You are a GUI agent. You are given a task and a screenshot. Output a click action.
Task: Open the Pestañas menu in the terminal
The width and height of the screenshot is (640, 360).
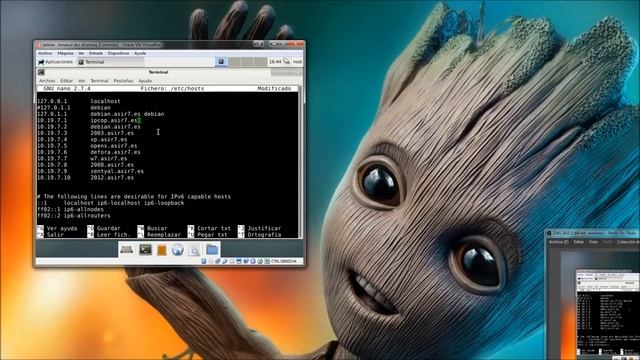(123, 81)
